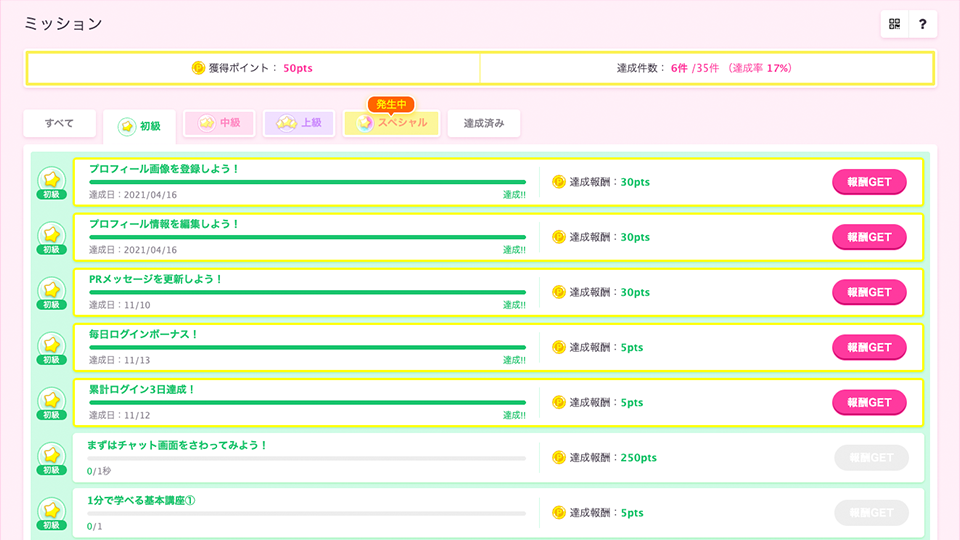960x540 pixels.
Task: Click the gold coin beside 獲得ポイント
Action: [198, 68]
